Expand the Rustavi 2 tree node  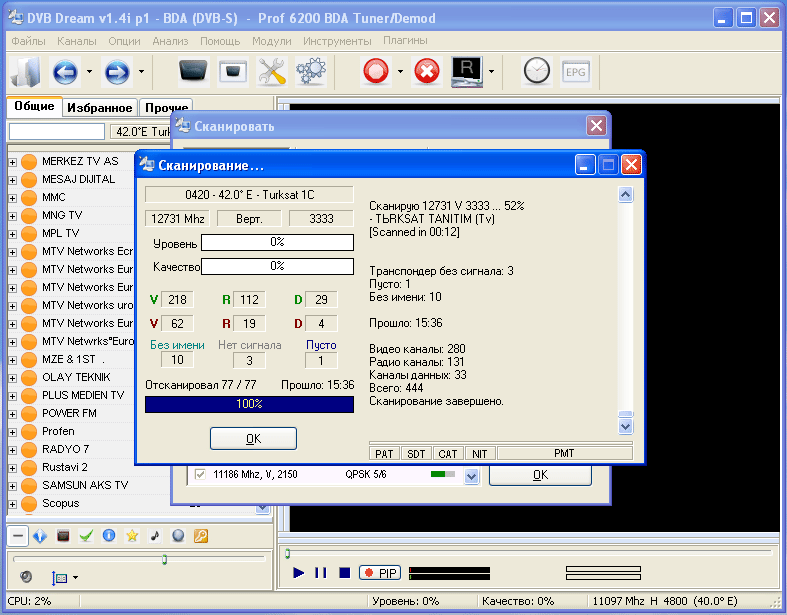pos(13,468)
